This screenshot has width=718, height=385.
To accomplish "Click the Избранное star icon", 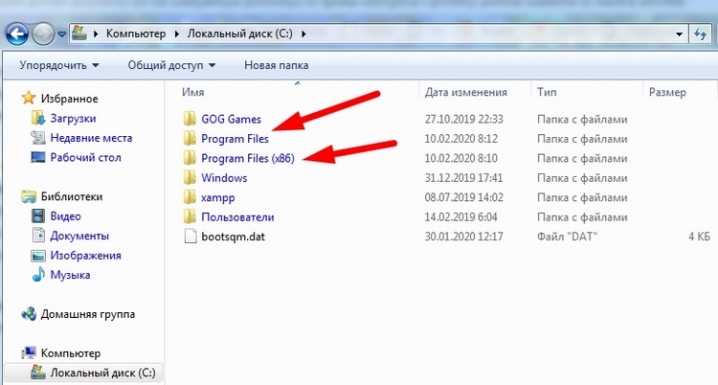I will 28,98.
